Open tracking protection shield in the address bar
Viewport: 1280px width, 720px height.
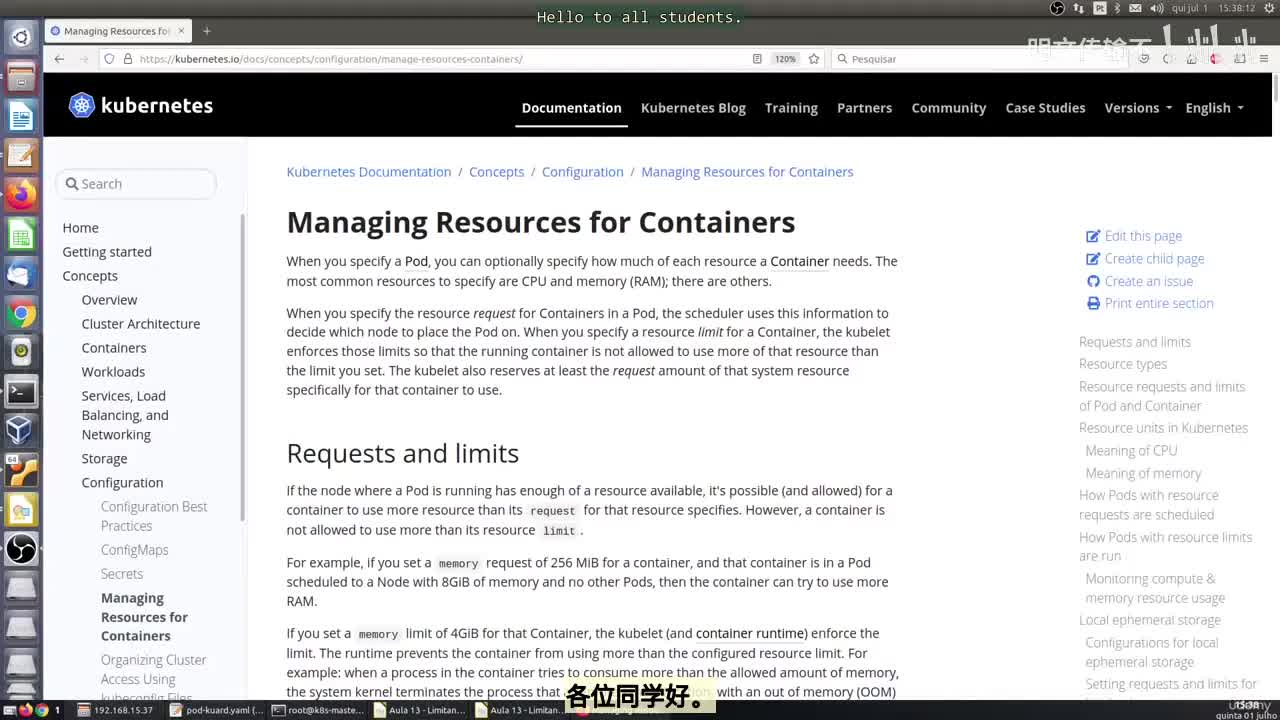(110, 59)
